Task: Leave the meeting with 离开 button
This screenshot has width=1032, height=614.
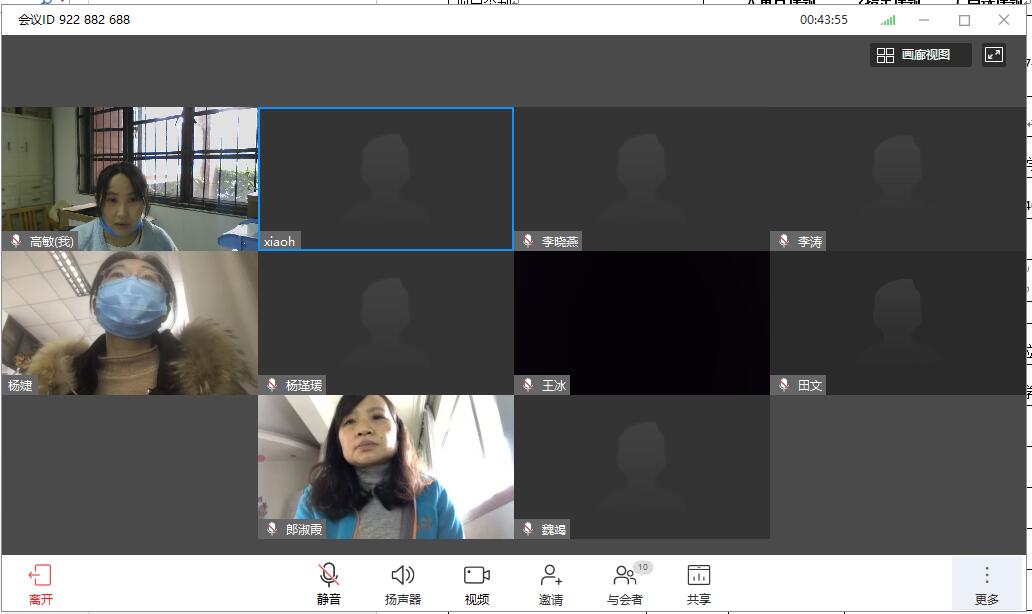Action: [x=40, y=584]
